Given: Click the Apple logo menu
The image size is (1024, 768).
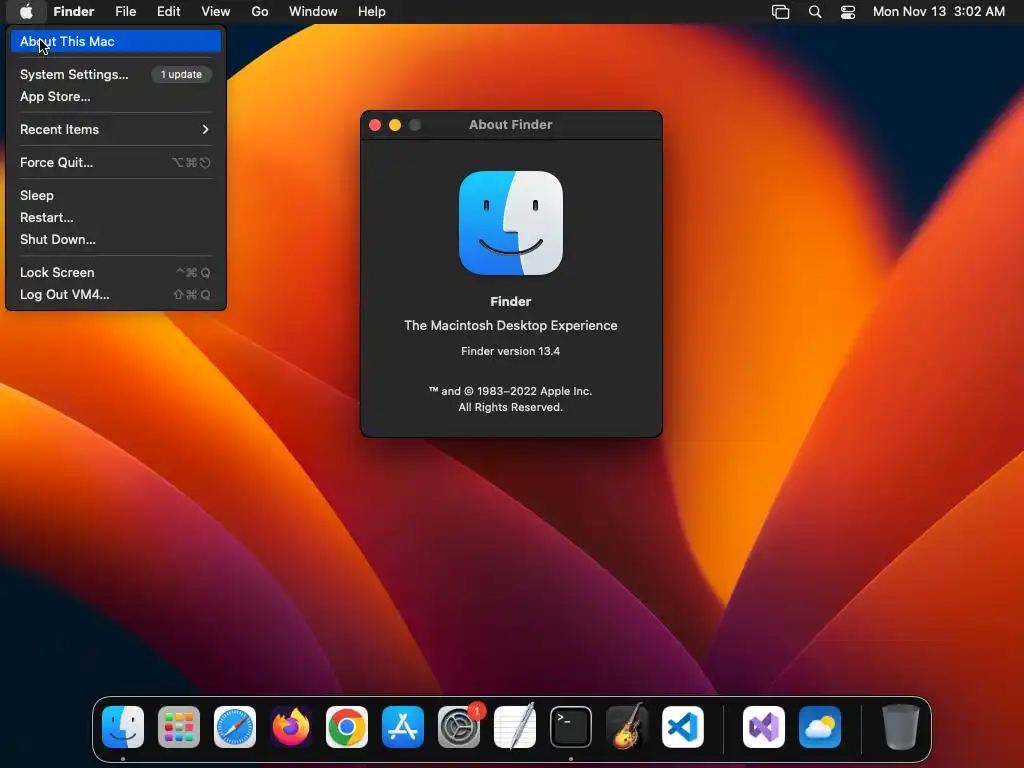Looking at the screenshot, I should [x=26, y=12].
